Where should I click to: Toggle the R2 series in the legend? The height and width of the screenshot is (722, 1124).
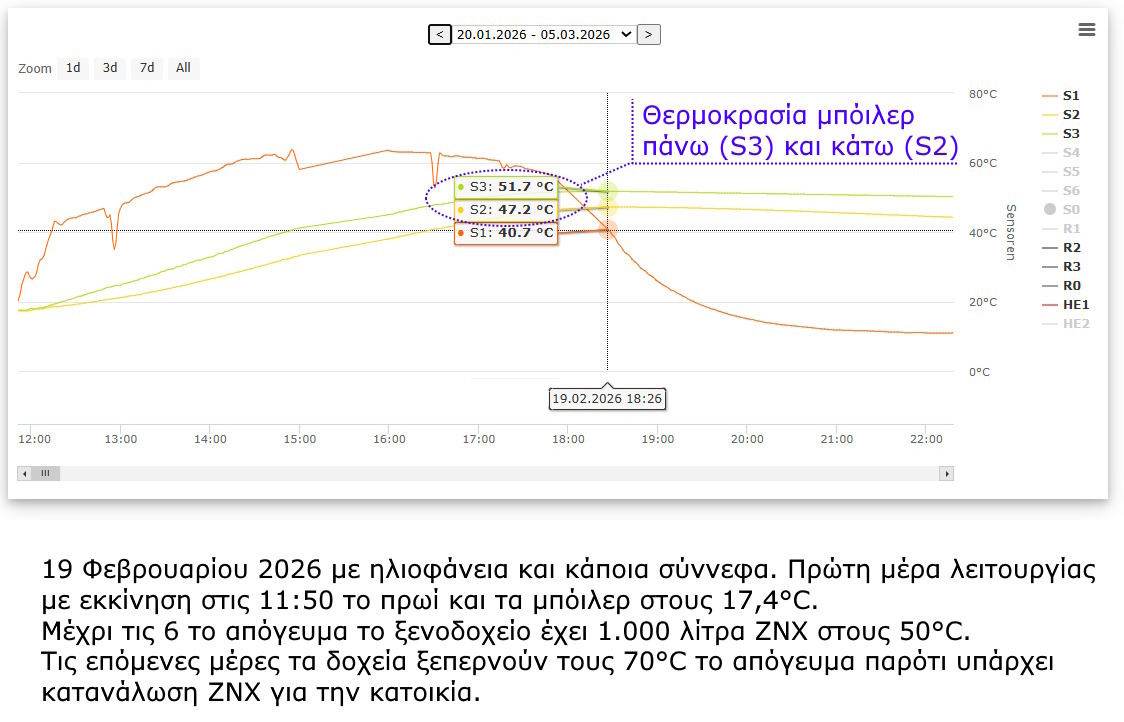click(x=1073, y=247)
